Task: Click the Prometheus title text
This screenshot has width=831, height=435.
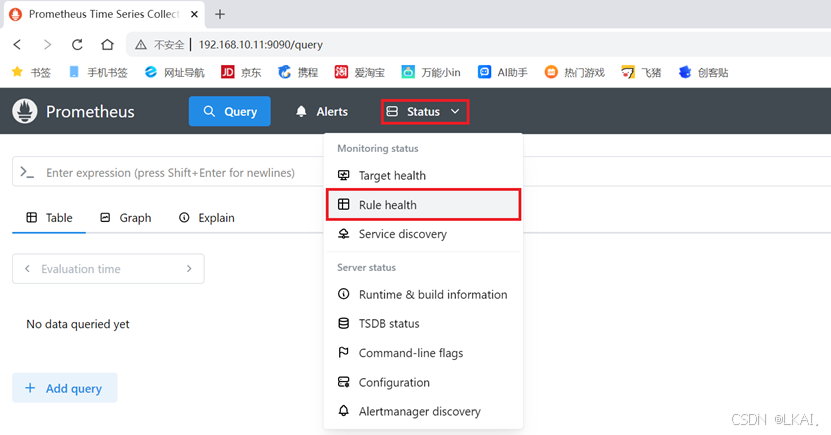Action: (90, 111)
